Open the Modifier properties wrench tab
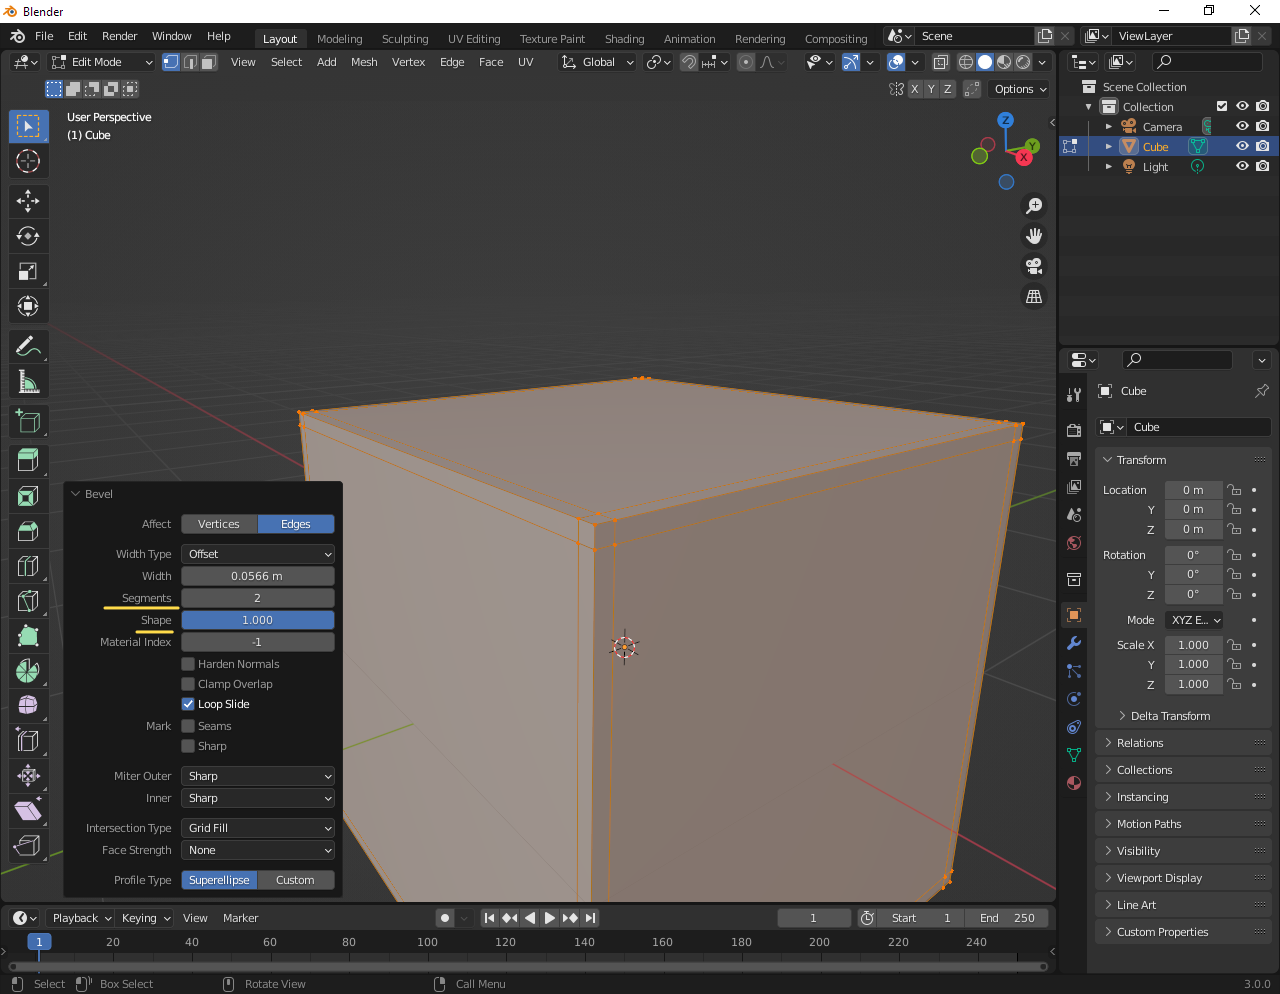The width and height of the screenshot is (1280, 994). 1074,643
